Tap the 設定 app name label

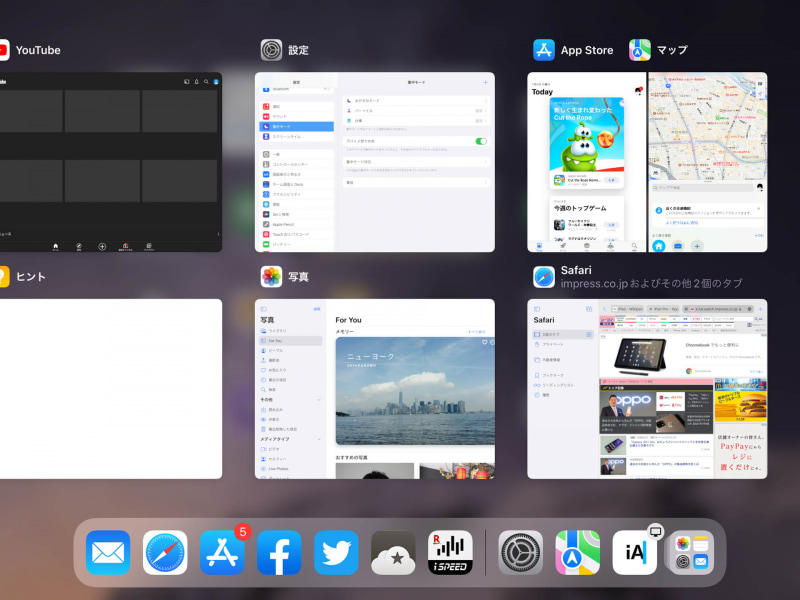coord(298,50)
